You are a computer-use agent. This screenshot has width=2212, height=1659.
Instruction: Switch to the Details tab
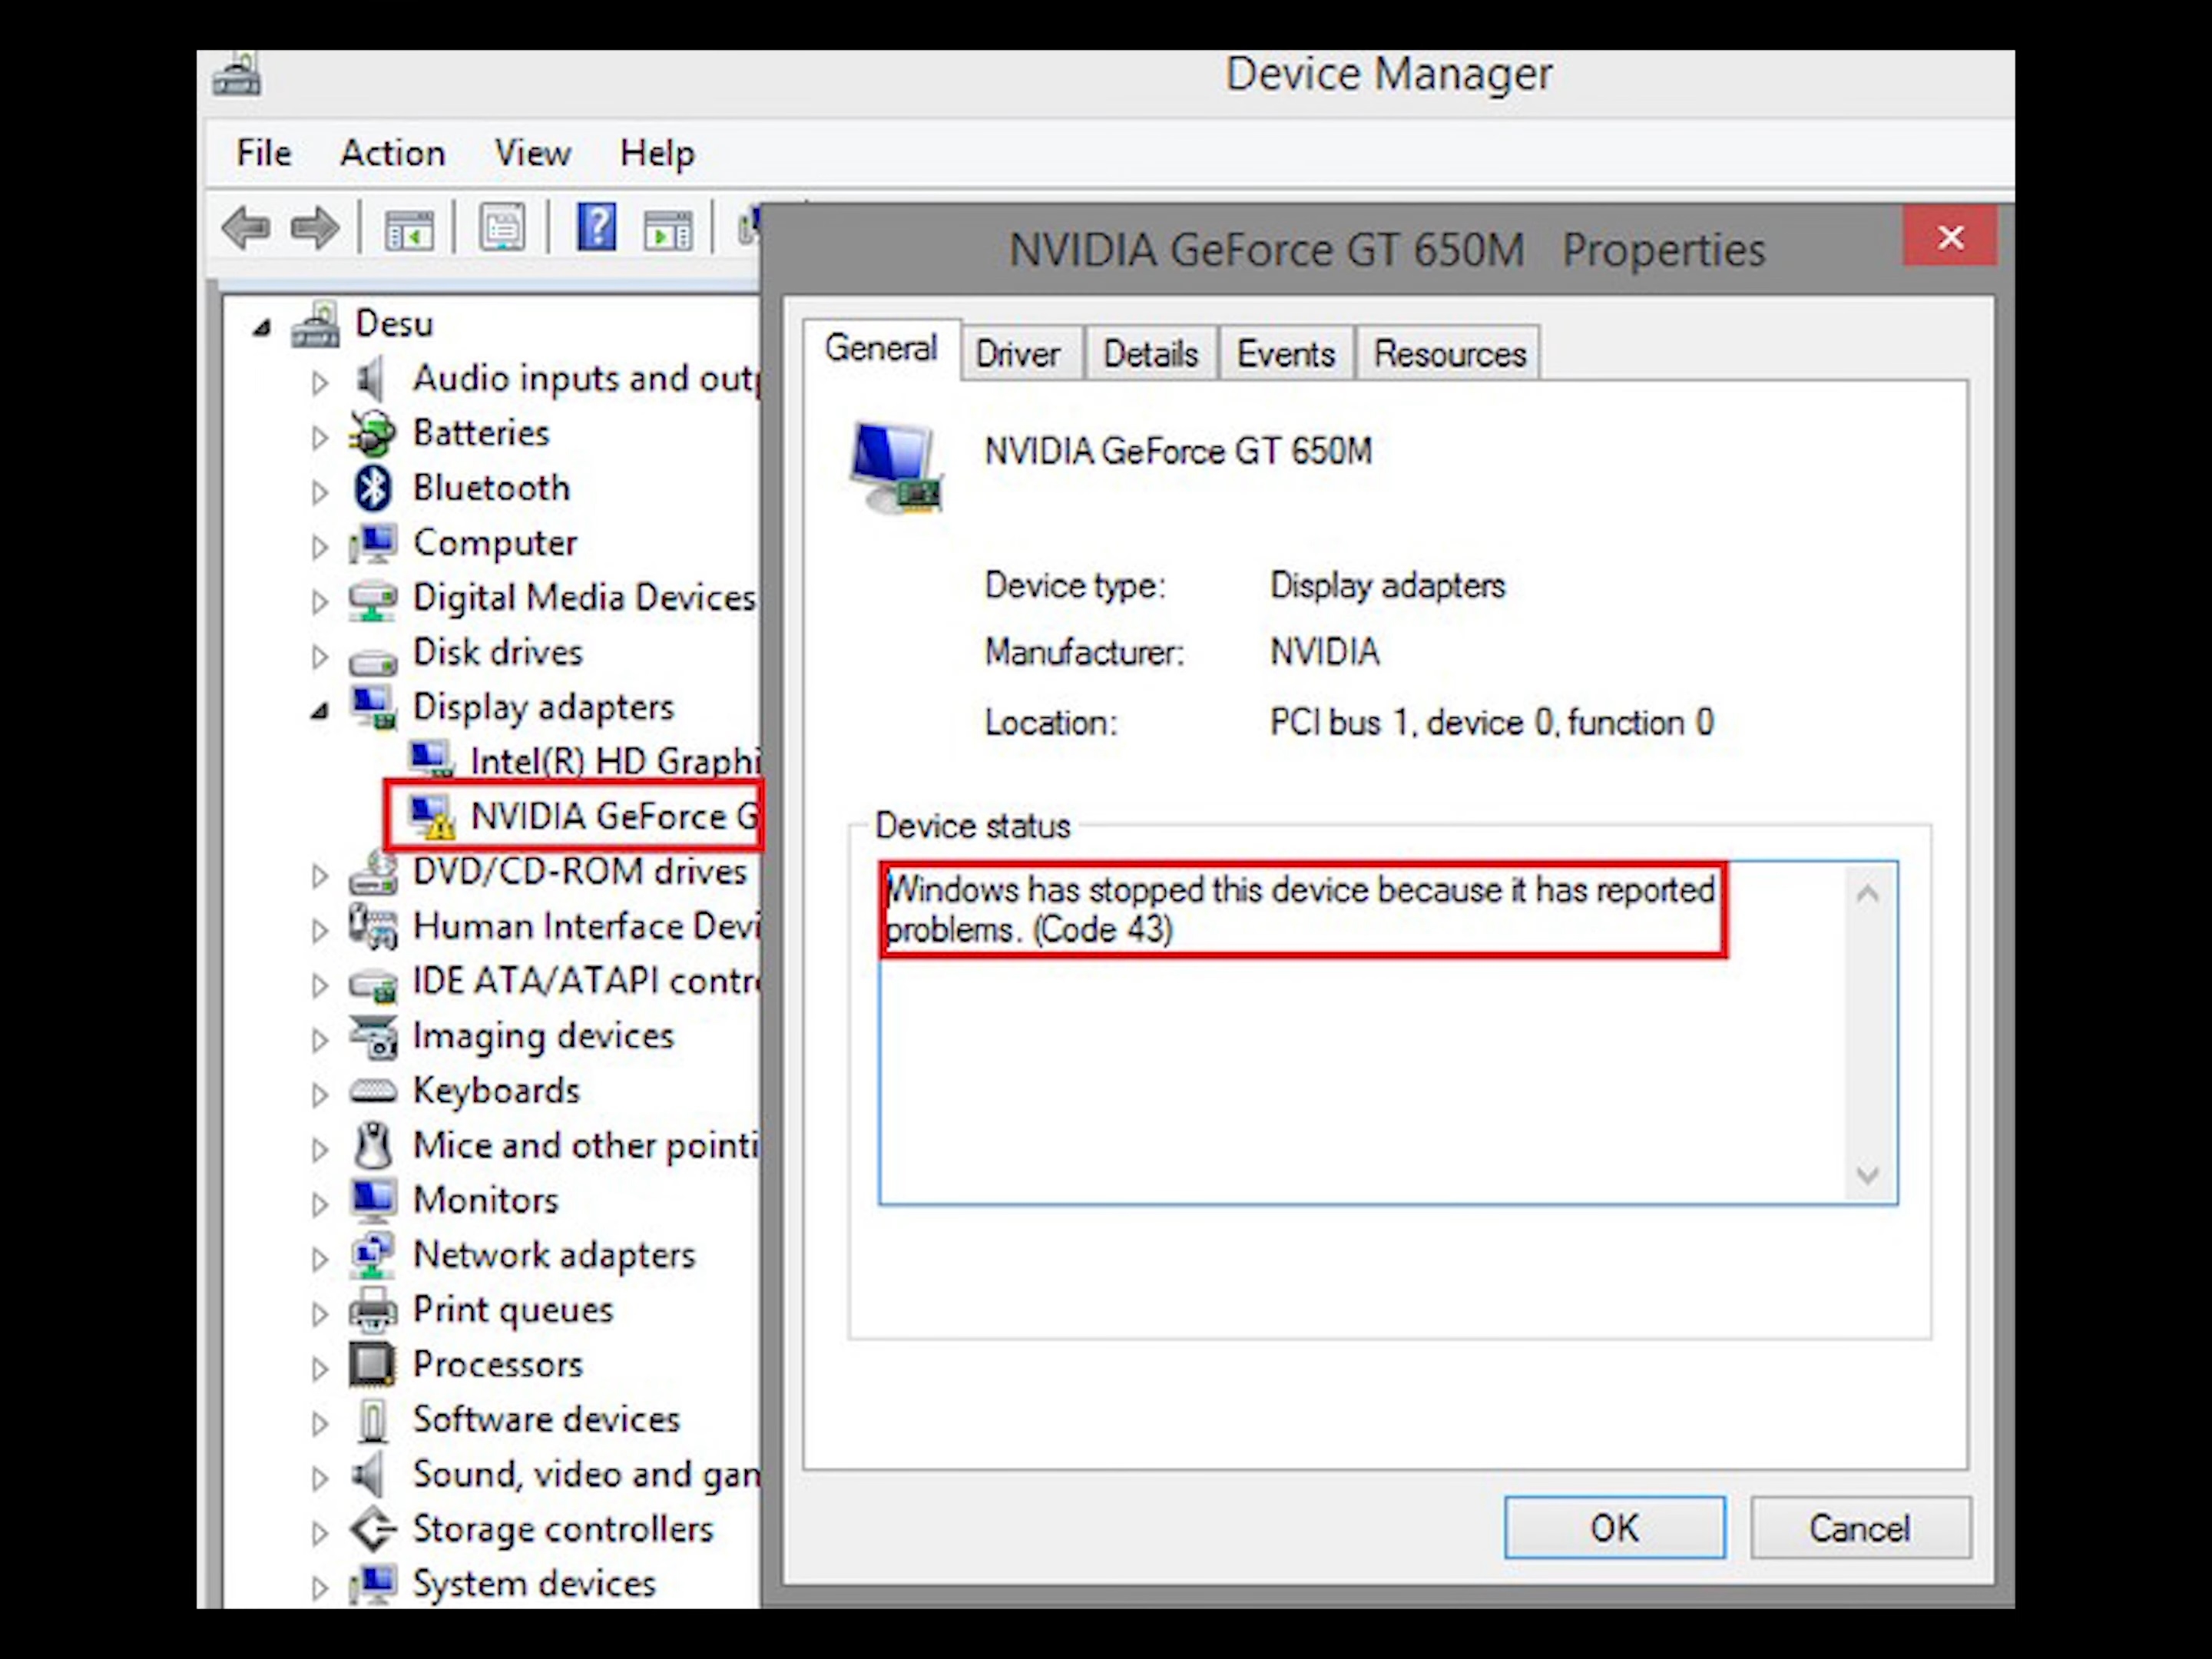[x=1151, y=354]
